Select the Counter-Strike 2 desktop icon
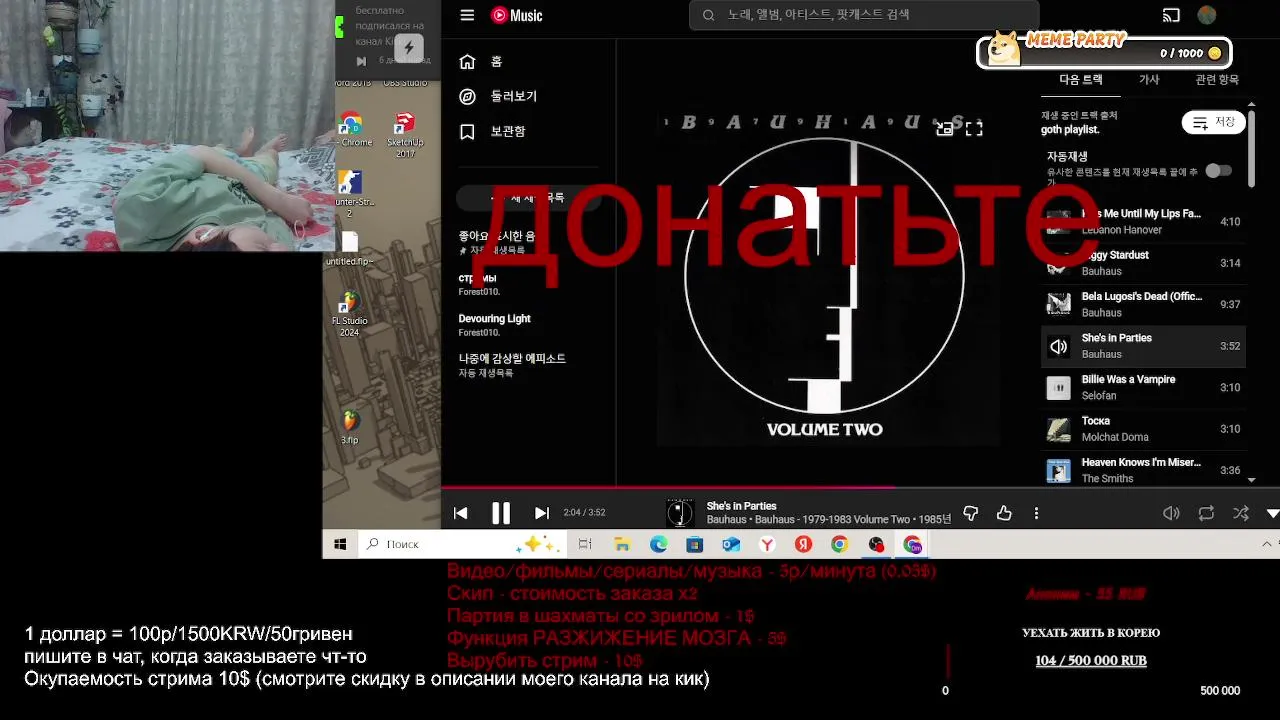The height and width of the screenshot is (720, 1280). pyautogui.click(x=350, y=194)
